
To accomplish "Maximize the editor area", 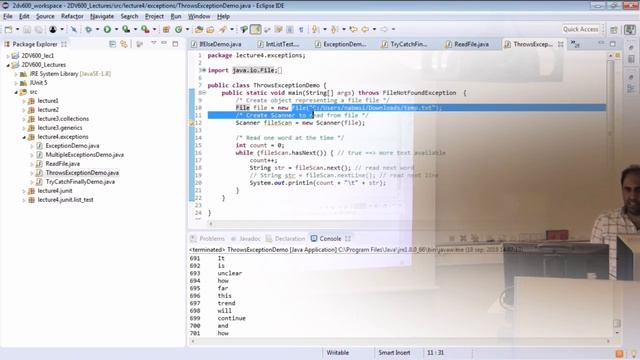I will [613, 44].
